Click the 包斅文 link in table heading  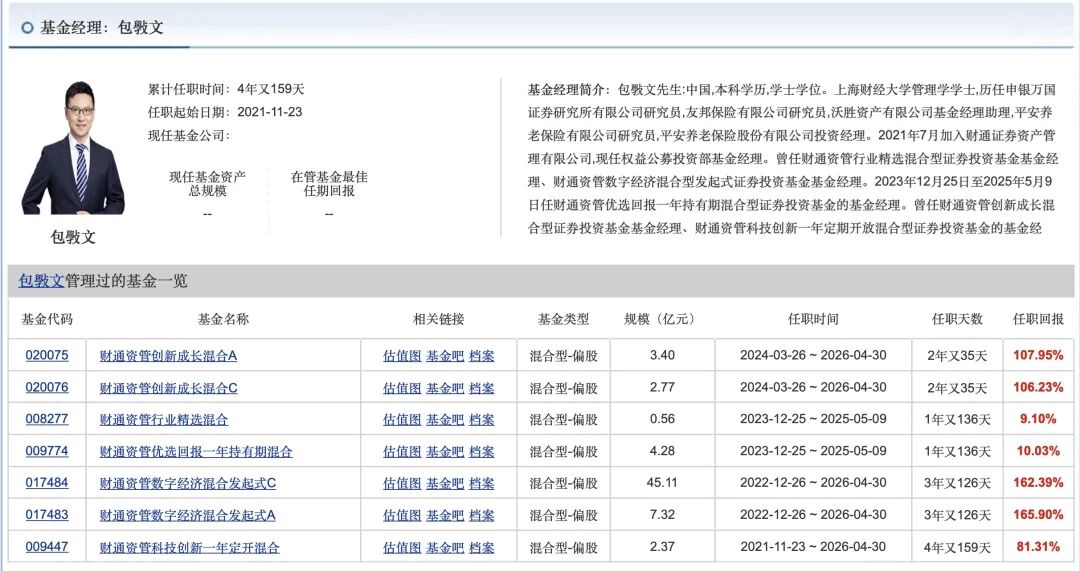tap(41, 281)
